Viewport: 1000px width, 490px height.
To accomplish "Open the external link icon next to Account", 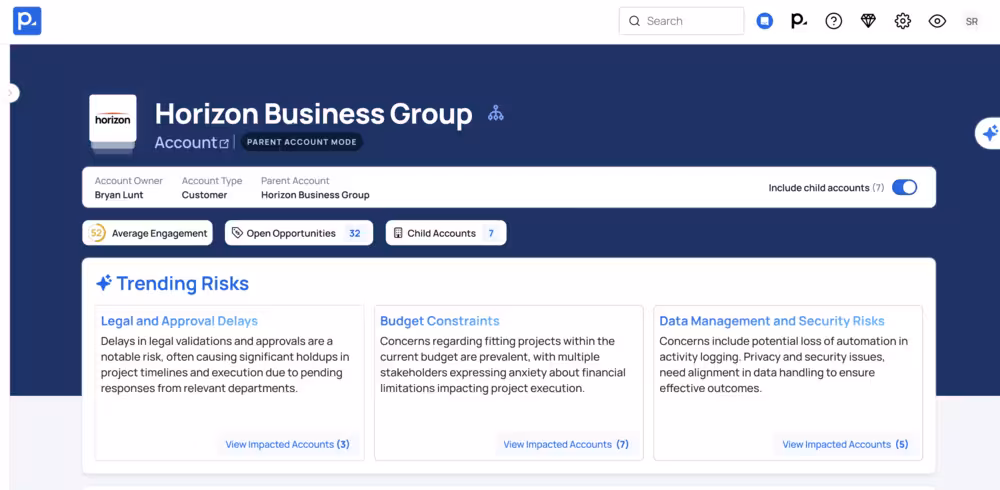I will click(x=224, y=144).
